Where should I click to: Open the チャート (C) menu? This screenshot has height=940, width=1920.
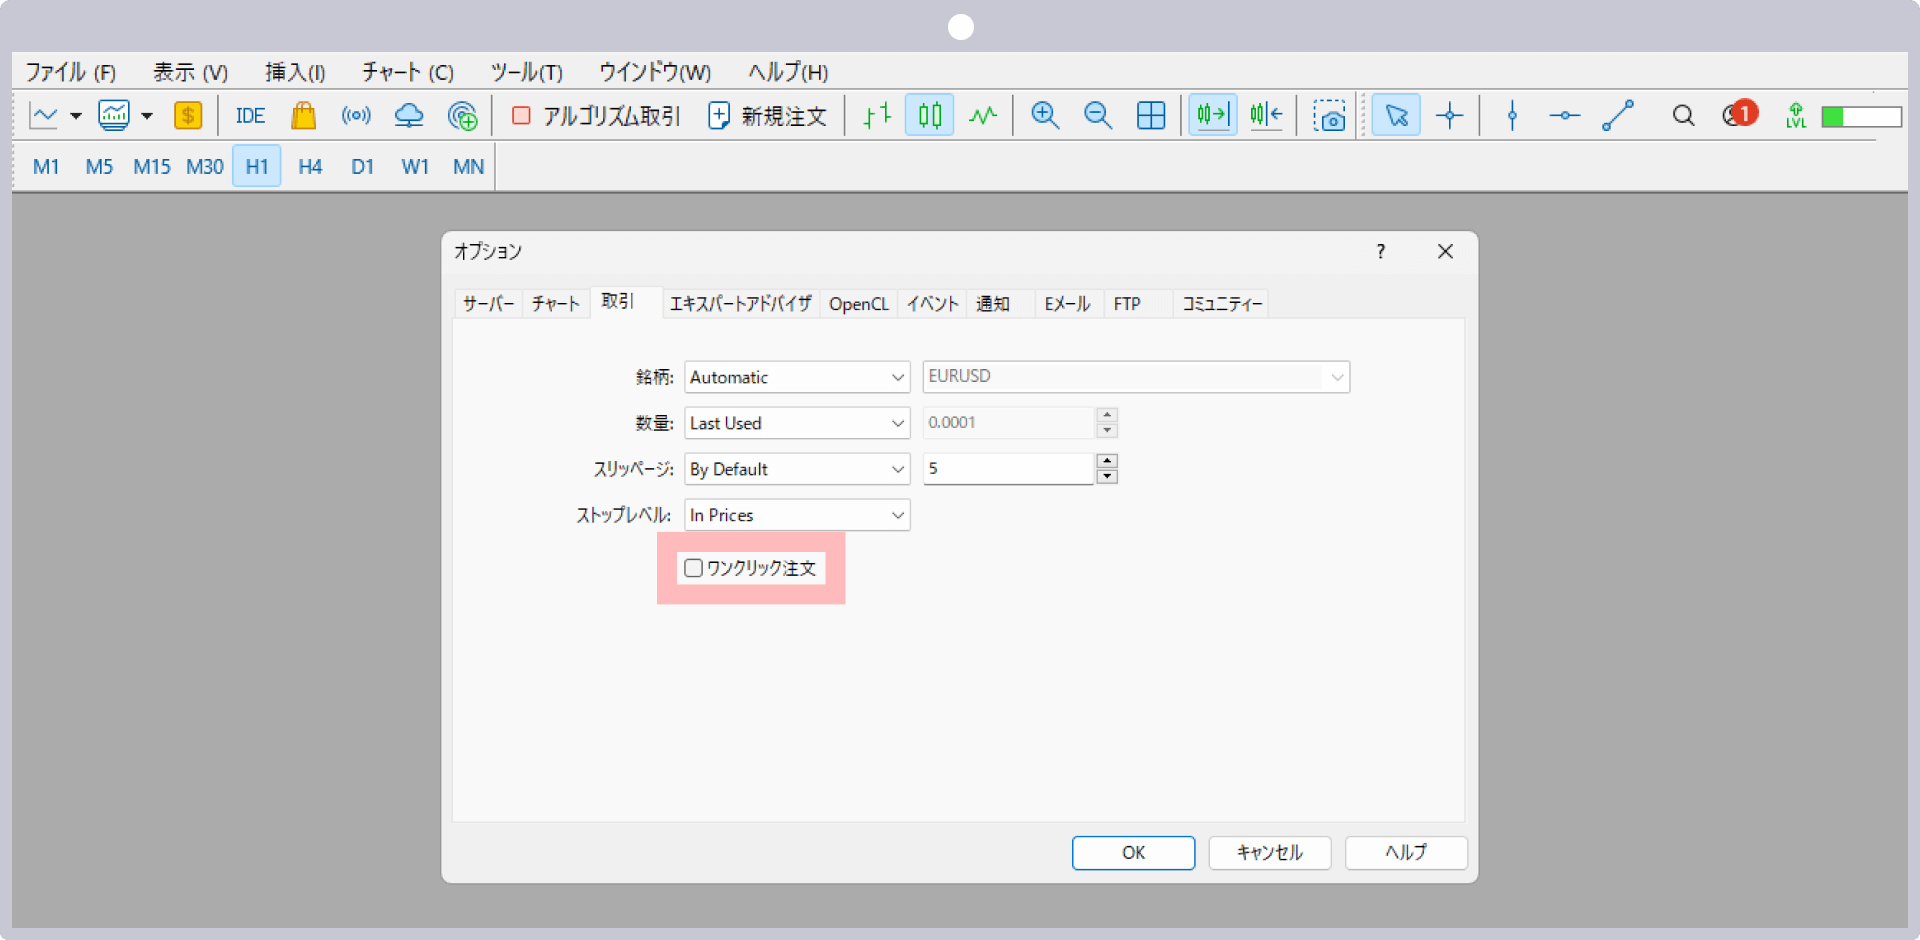(408, 72)
